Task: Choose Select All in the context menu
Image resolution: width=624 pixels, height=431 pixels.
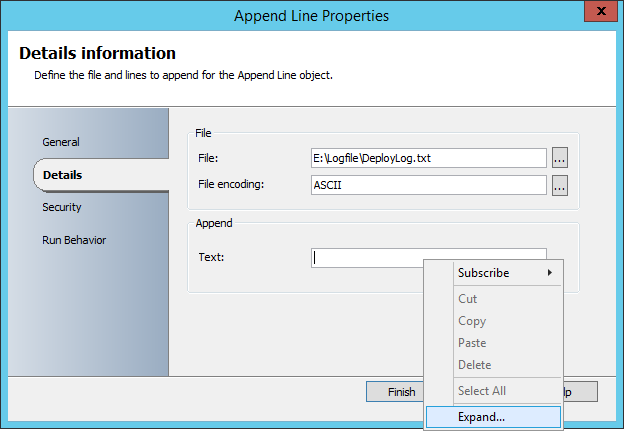Action: (x=482, y=391)
